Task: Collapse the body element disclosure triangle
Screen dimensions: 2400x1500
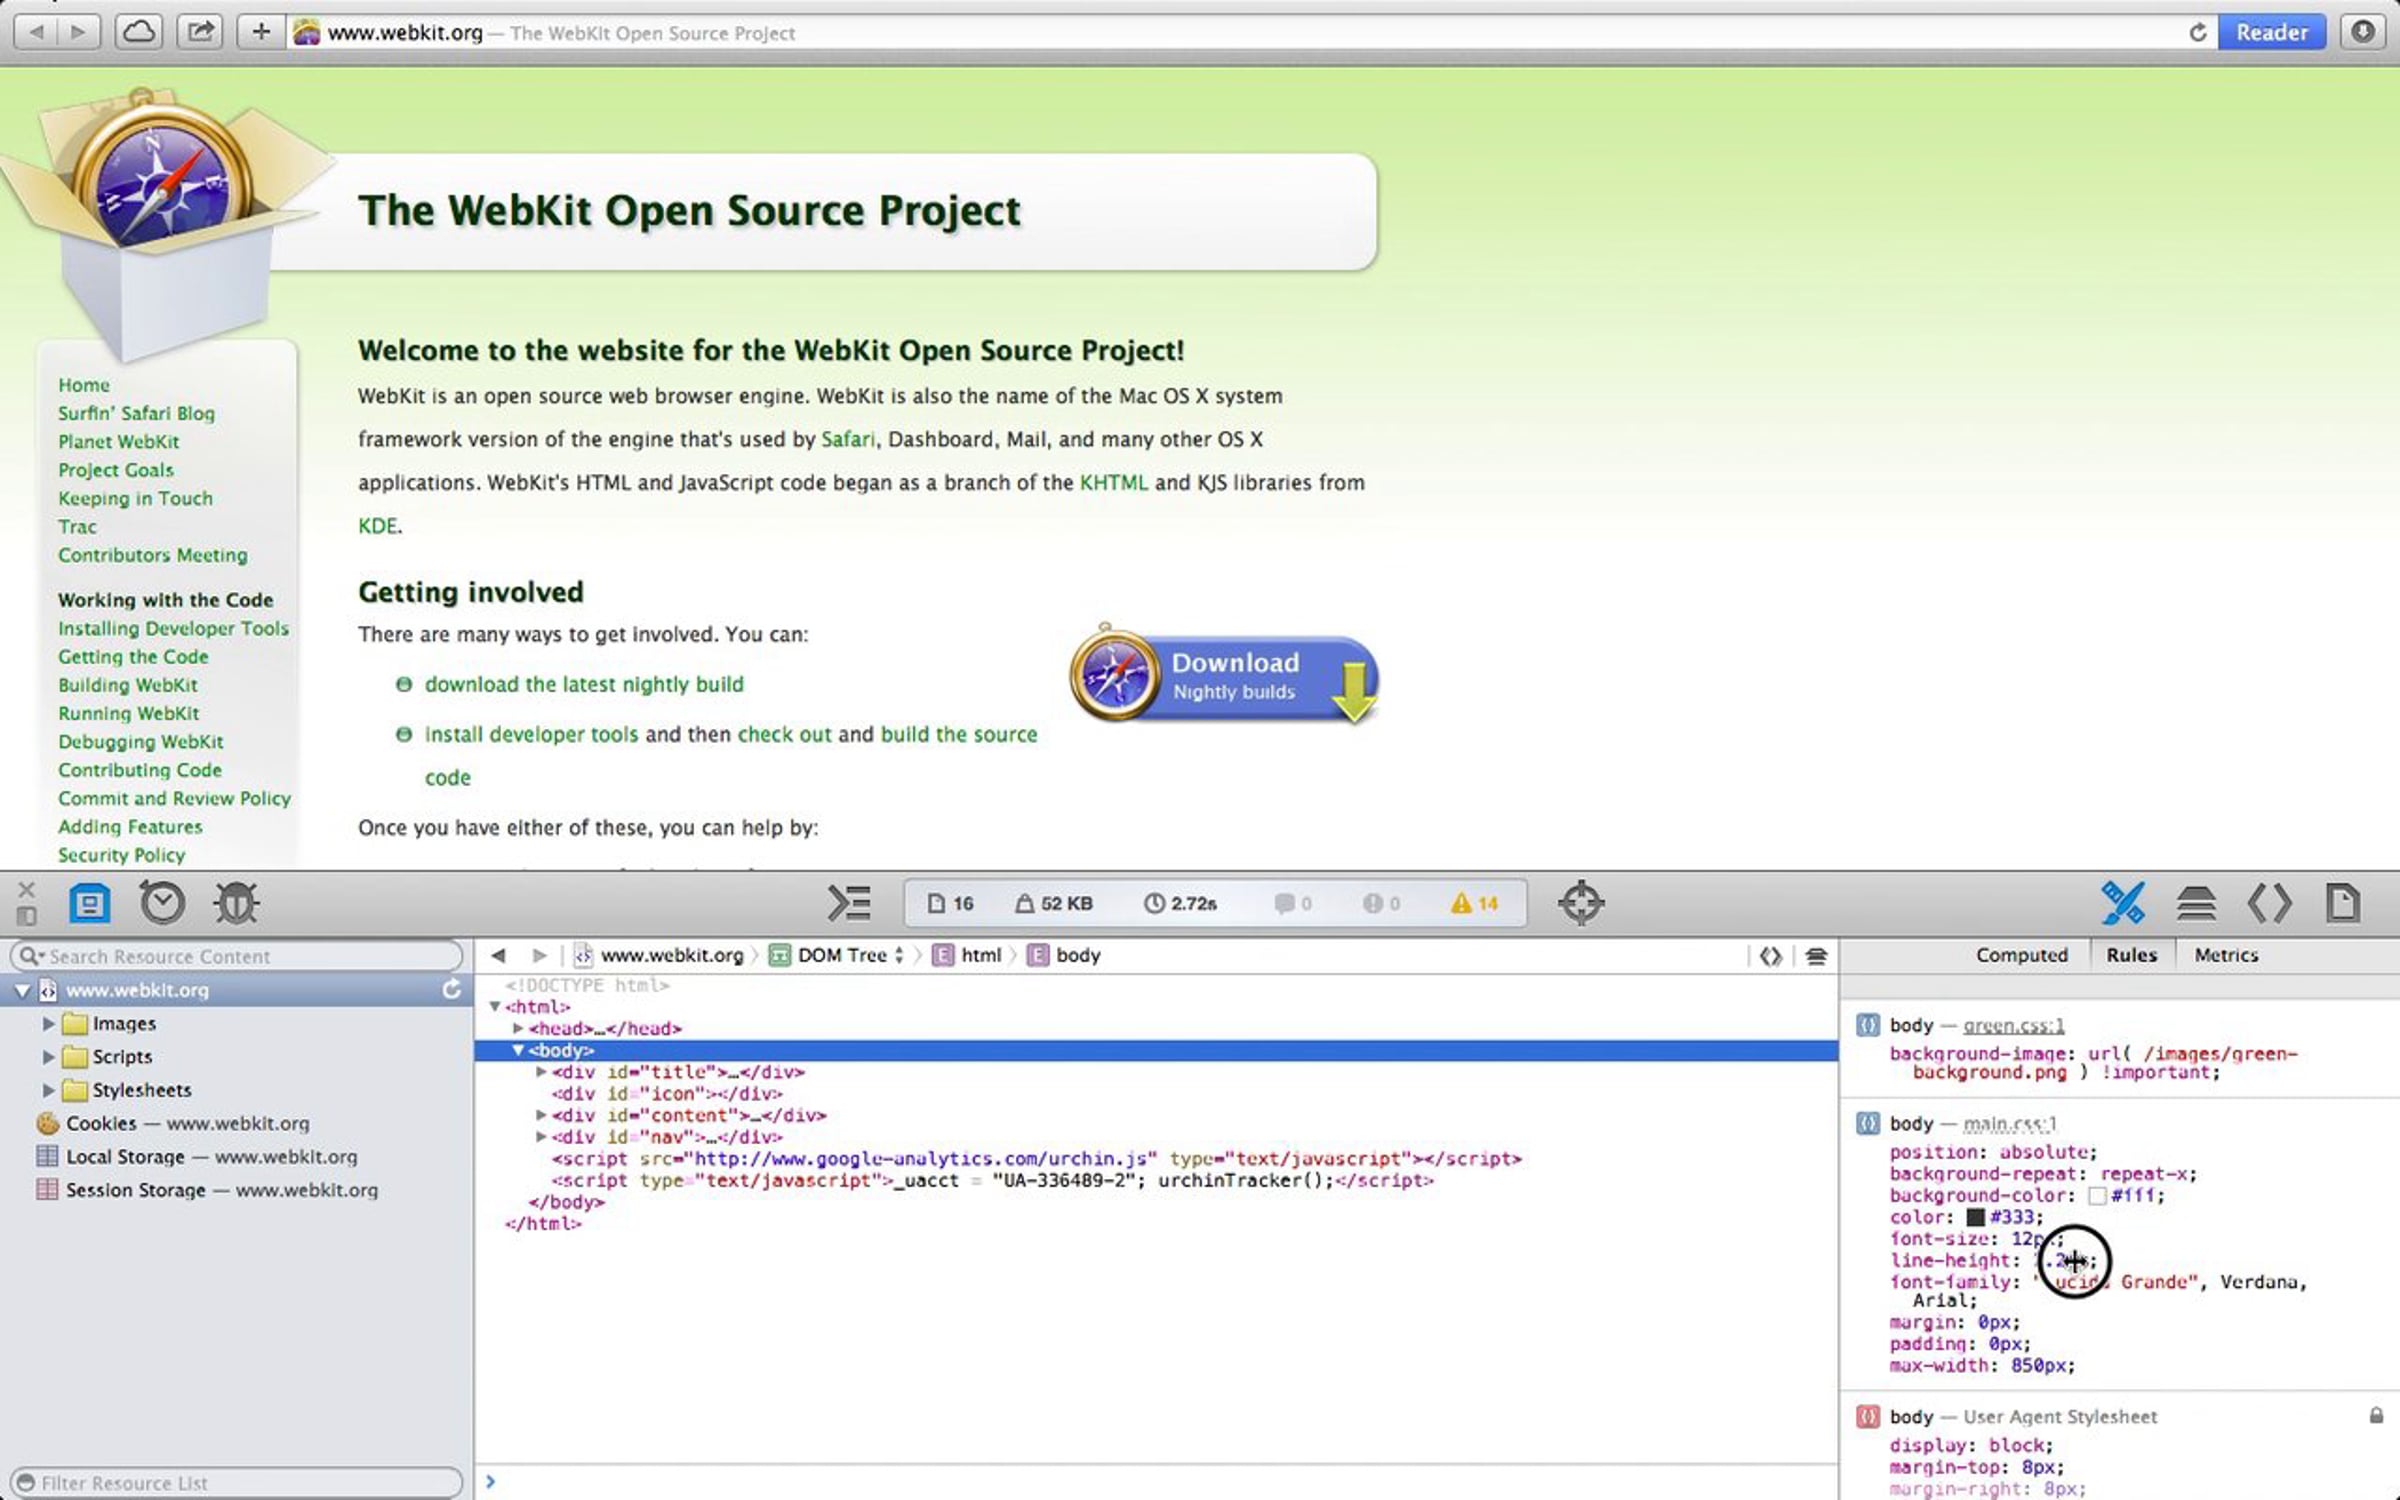Action: (518, 1050)
